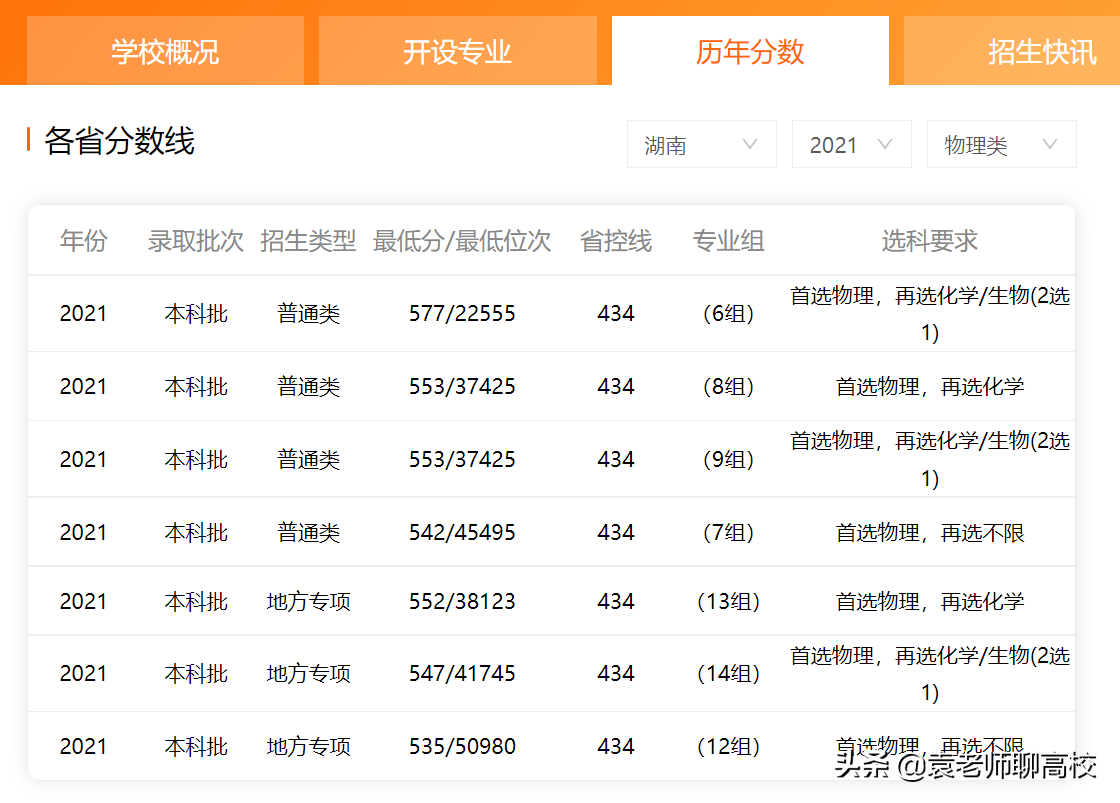Image resolution: width=1120 pixels, height=803 pixels.
Task: Select the 历年分数 tab
Action: point(749,50)
